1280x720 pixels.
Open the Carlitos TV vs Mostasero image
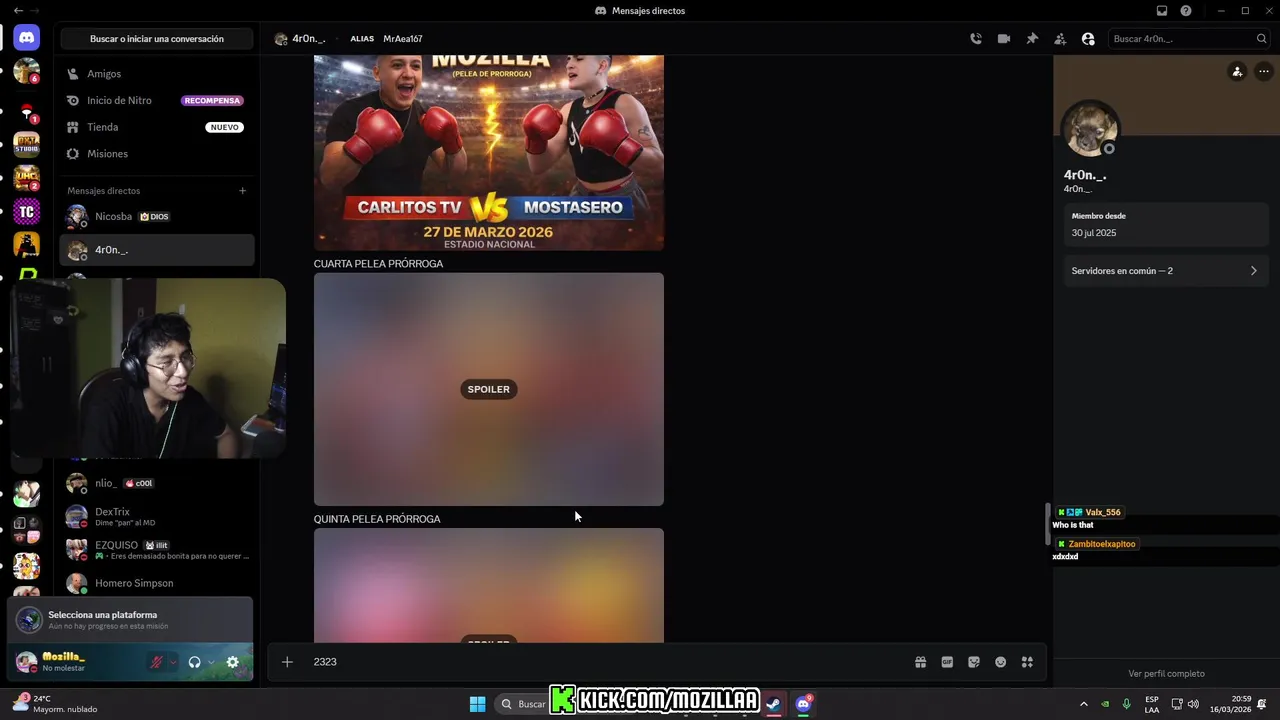[x=489, y=152]
